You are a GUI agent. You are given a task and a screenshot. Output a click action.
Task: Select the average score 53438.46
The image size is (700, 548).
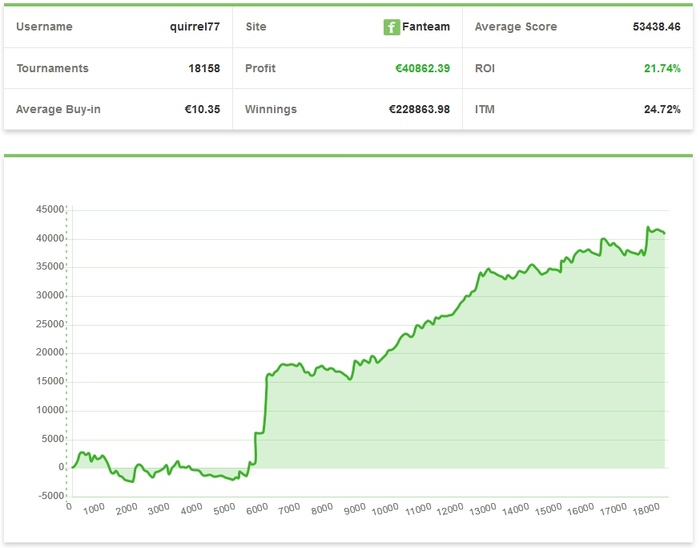(656, 27)
